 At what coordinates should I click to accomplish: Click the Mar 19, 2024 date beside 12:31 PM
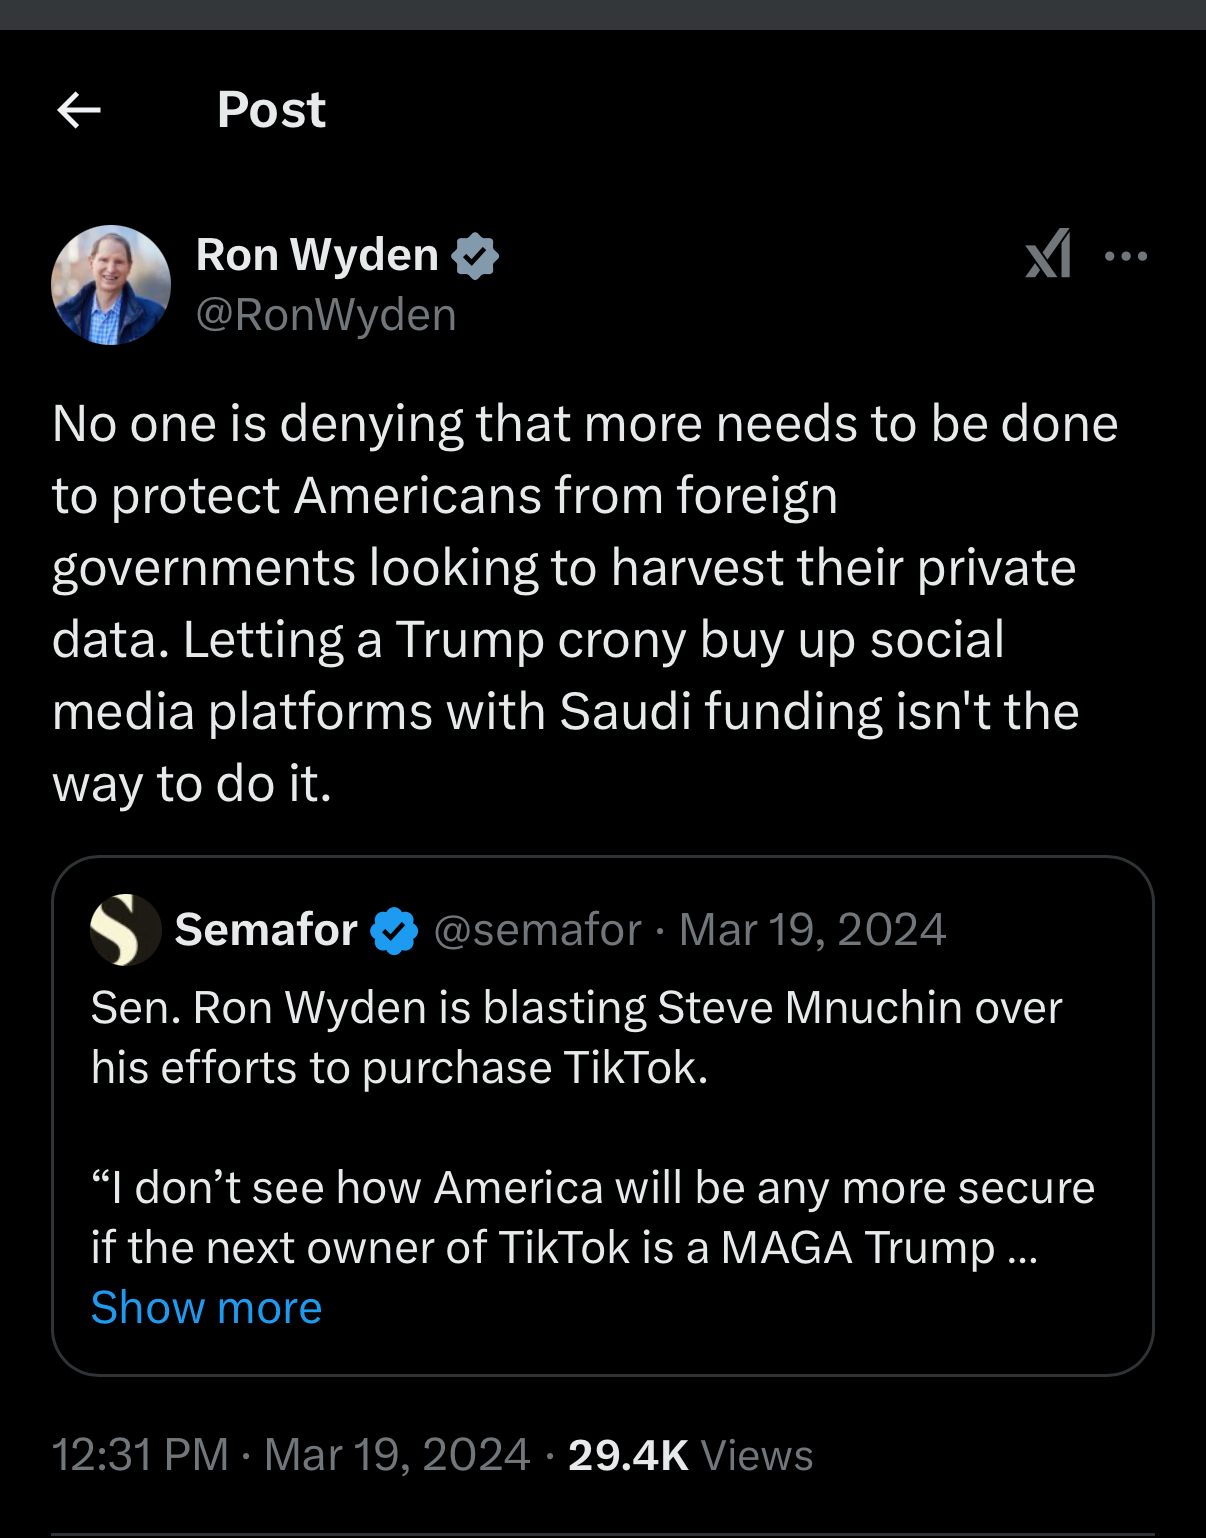[x=397, y=1455]
